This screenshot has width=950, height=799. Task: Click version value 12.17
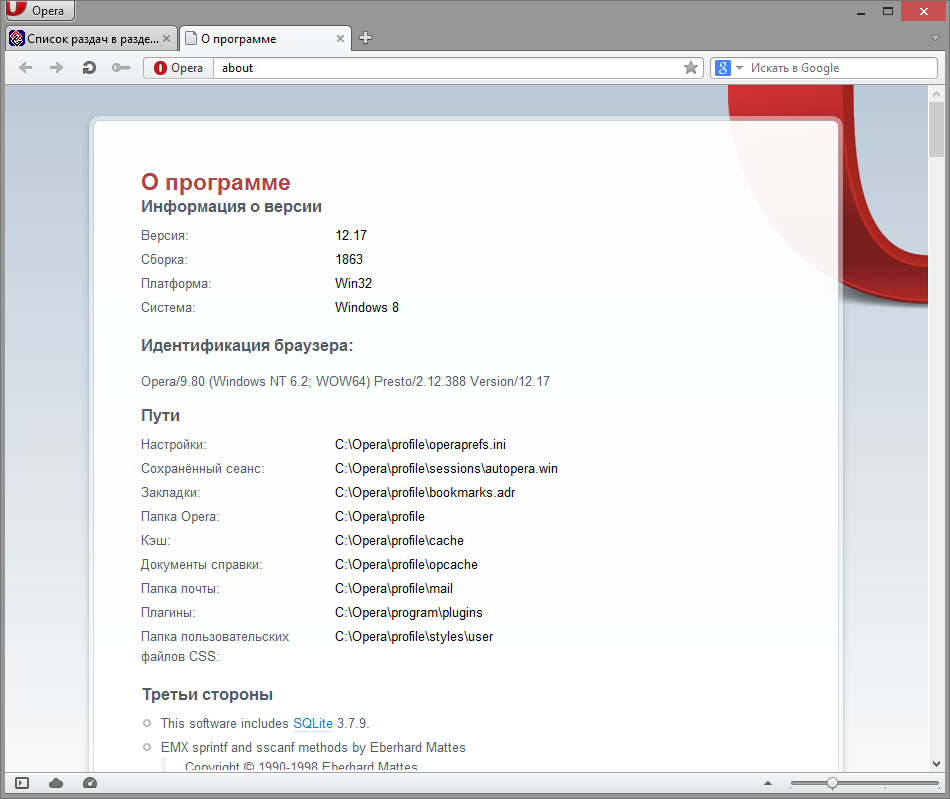point(351,235)
